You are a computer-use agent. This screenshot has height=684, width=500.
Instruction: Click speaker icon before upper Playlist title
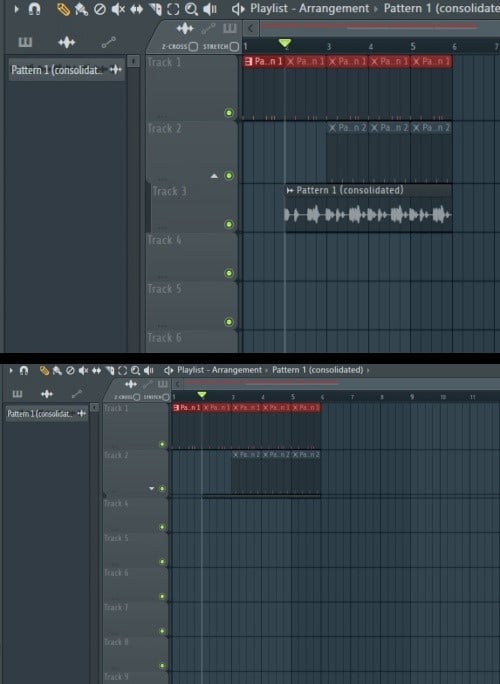coord(238,9)
